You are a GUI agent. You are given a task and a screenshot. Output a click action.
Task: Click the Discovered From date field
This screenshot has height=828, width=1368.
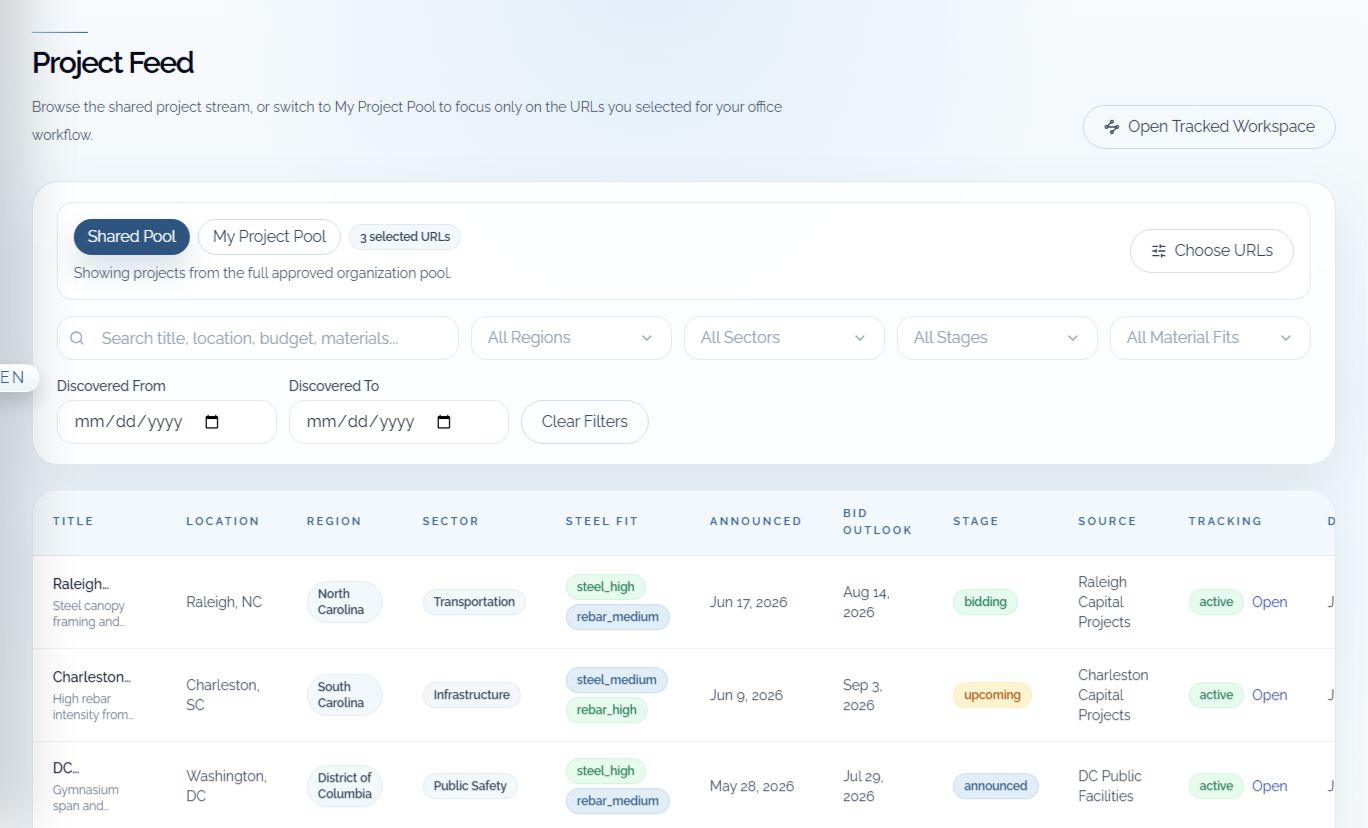tap(166, 422)
